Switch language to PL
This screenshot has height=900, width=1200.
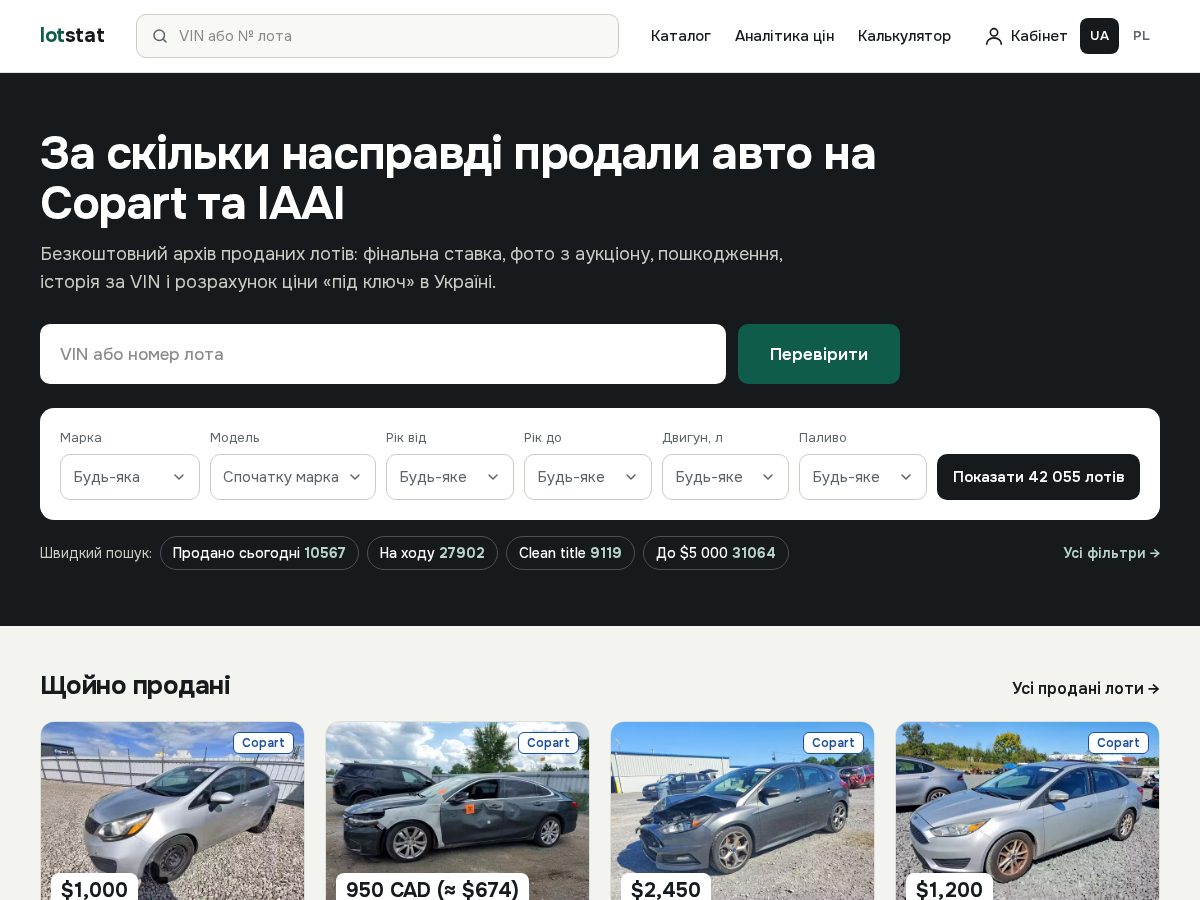point(1141,36)
